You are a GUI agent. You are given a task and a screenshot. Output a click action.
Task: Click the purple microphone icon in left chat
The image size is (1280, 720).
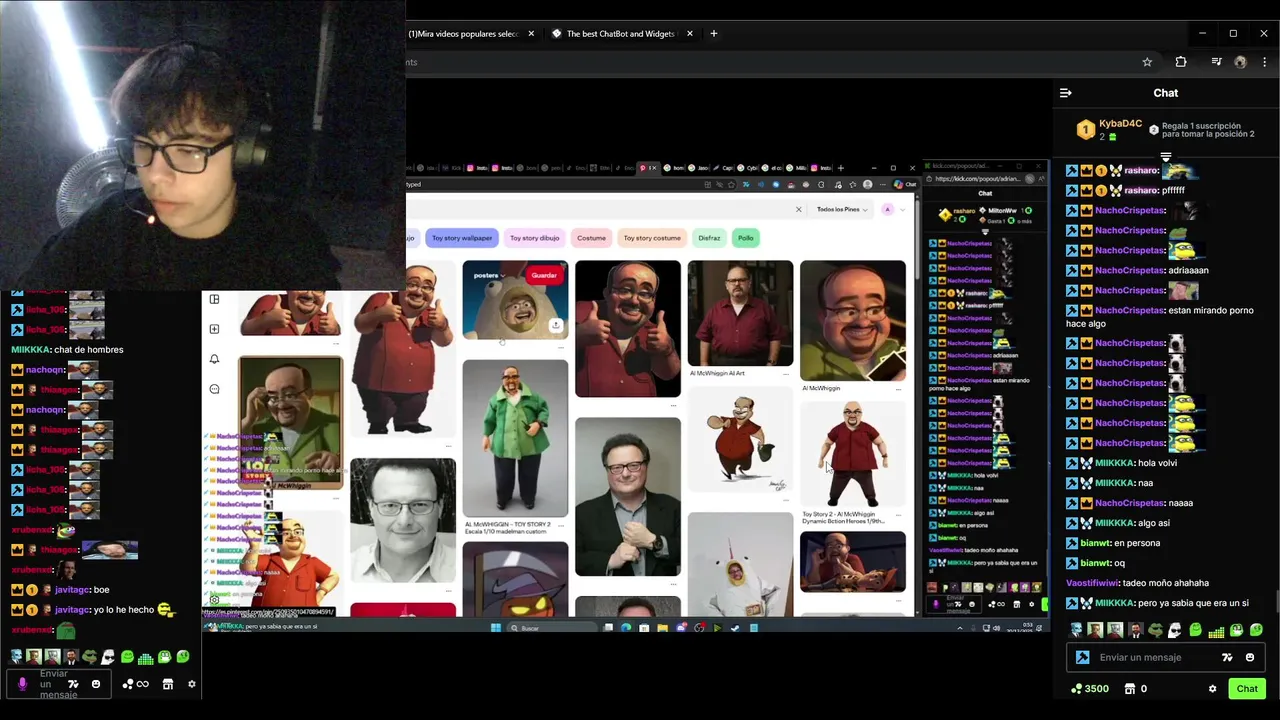tap(23, 684)
